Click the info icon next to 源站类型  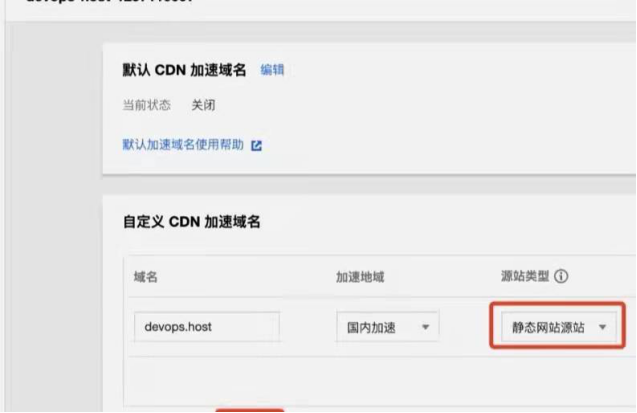[561, 277]
